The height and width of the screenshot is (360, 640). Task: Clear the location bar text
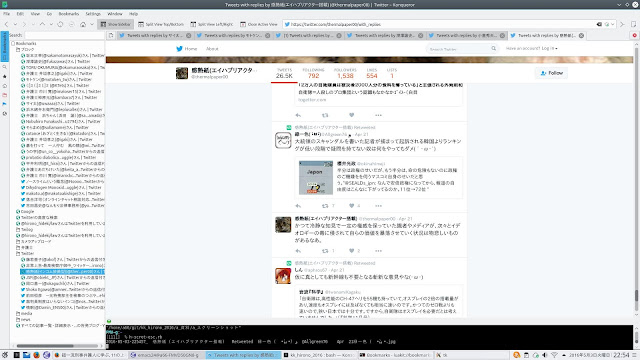[x=599, y=24]
